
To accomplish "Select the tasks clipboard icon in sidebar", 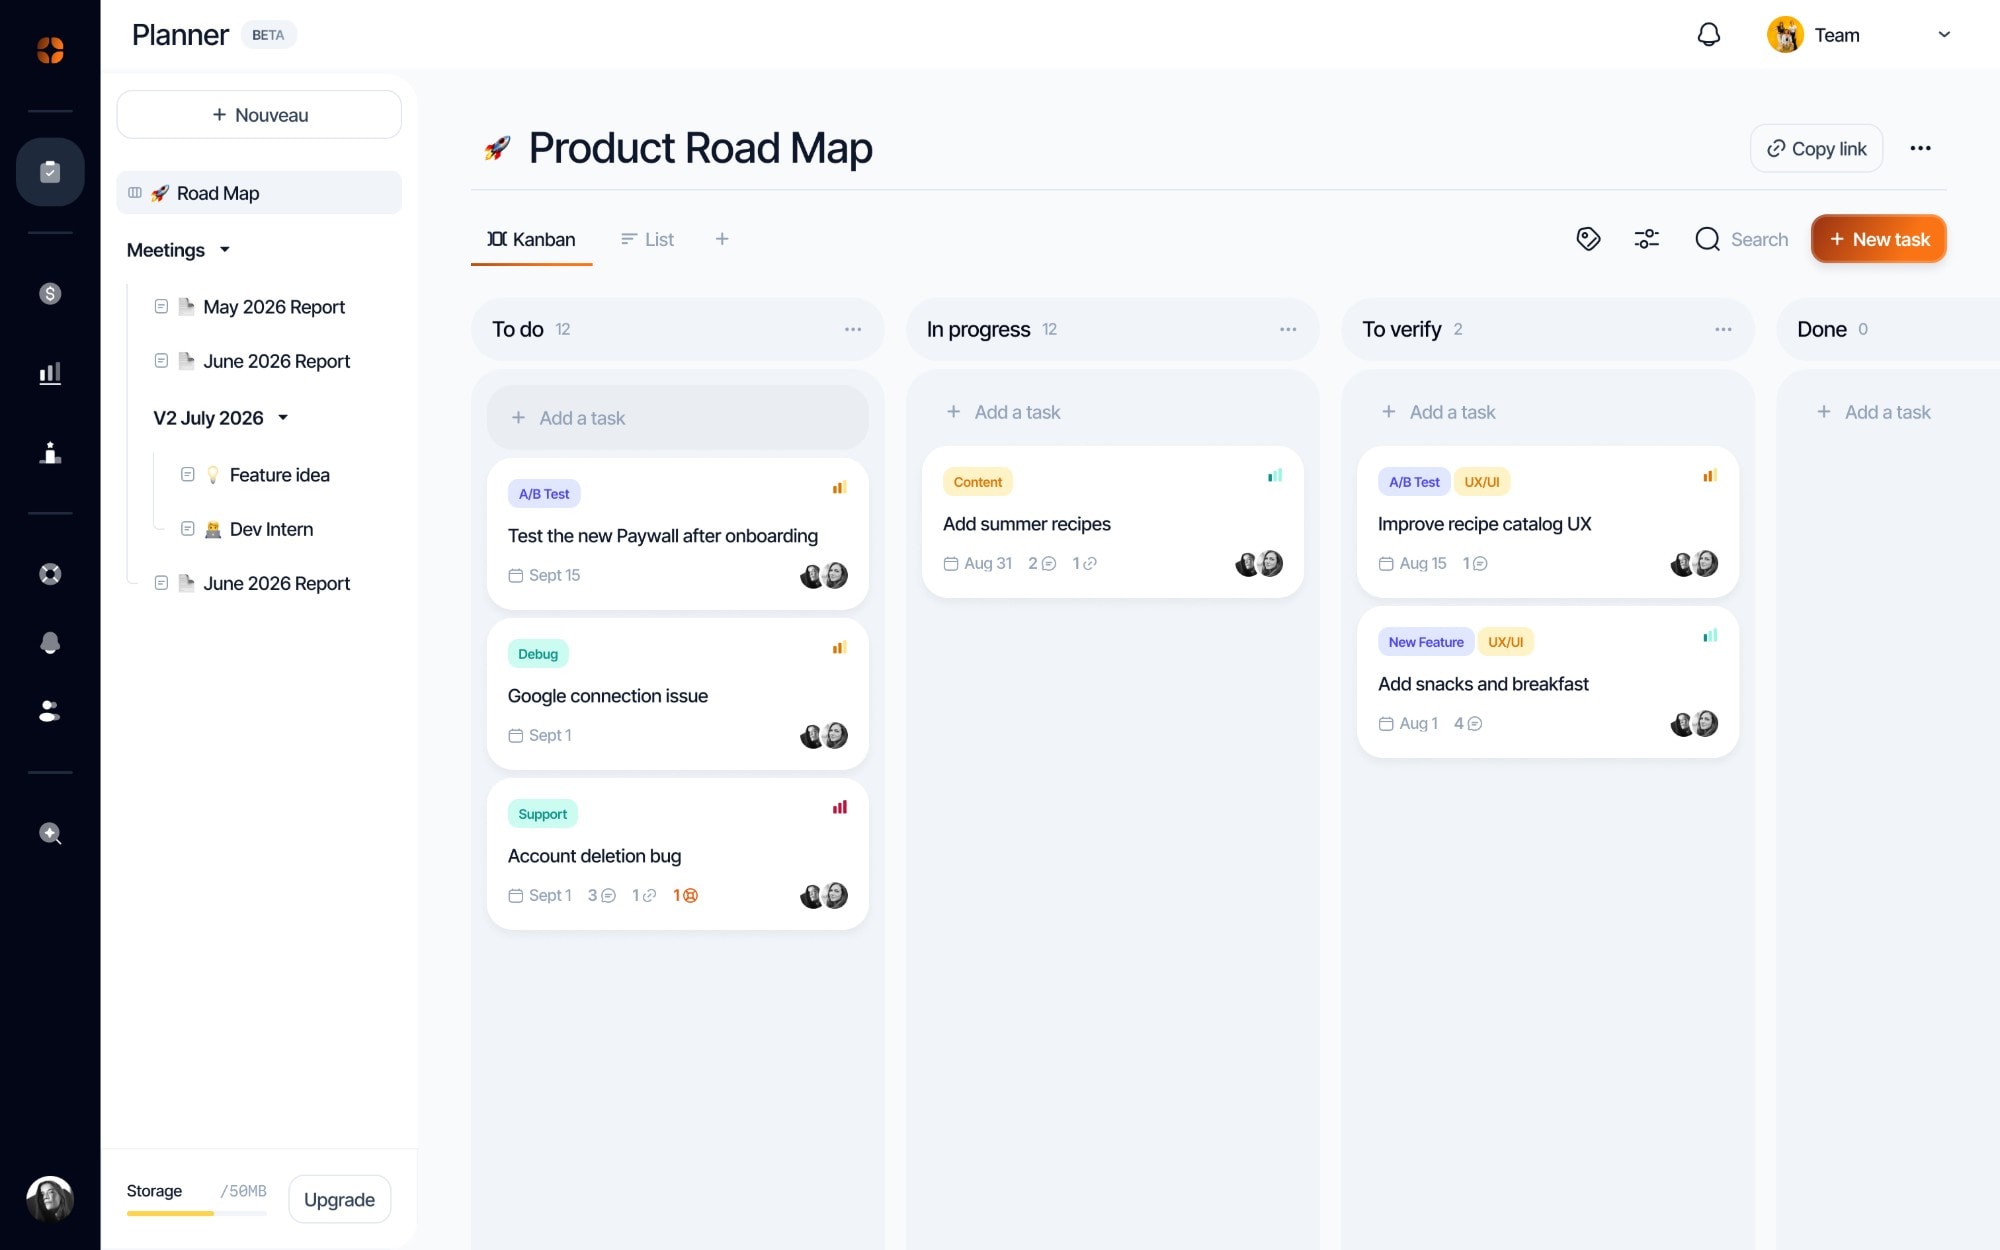I will pyautogui.click(x=50, y=172).
